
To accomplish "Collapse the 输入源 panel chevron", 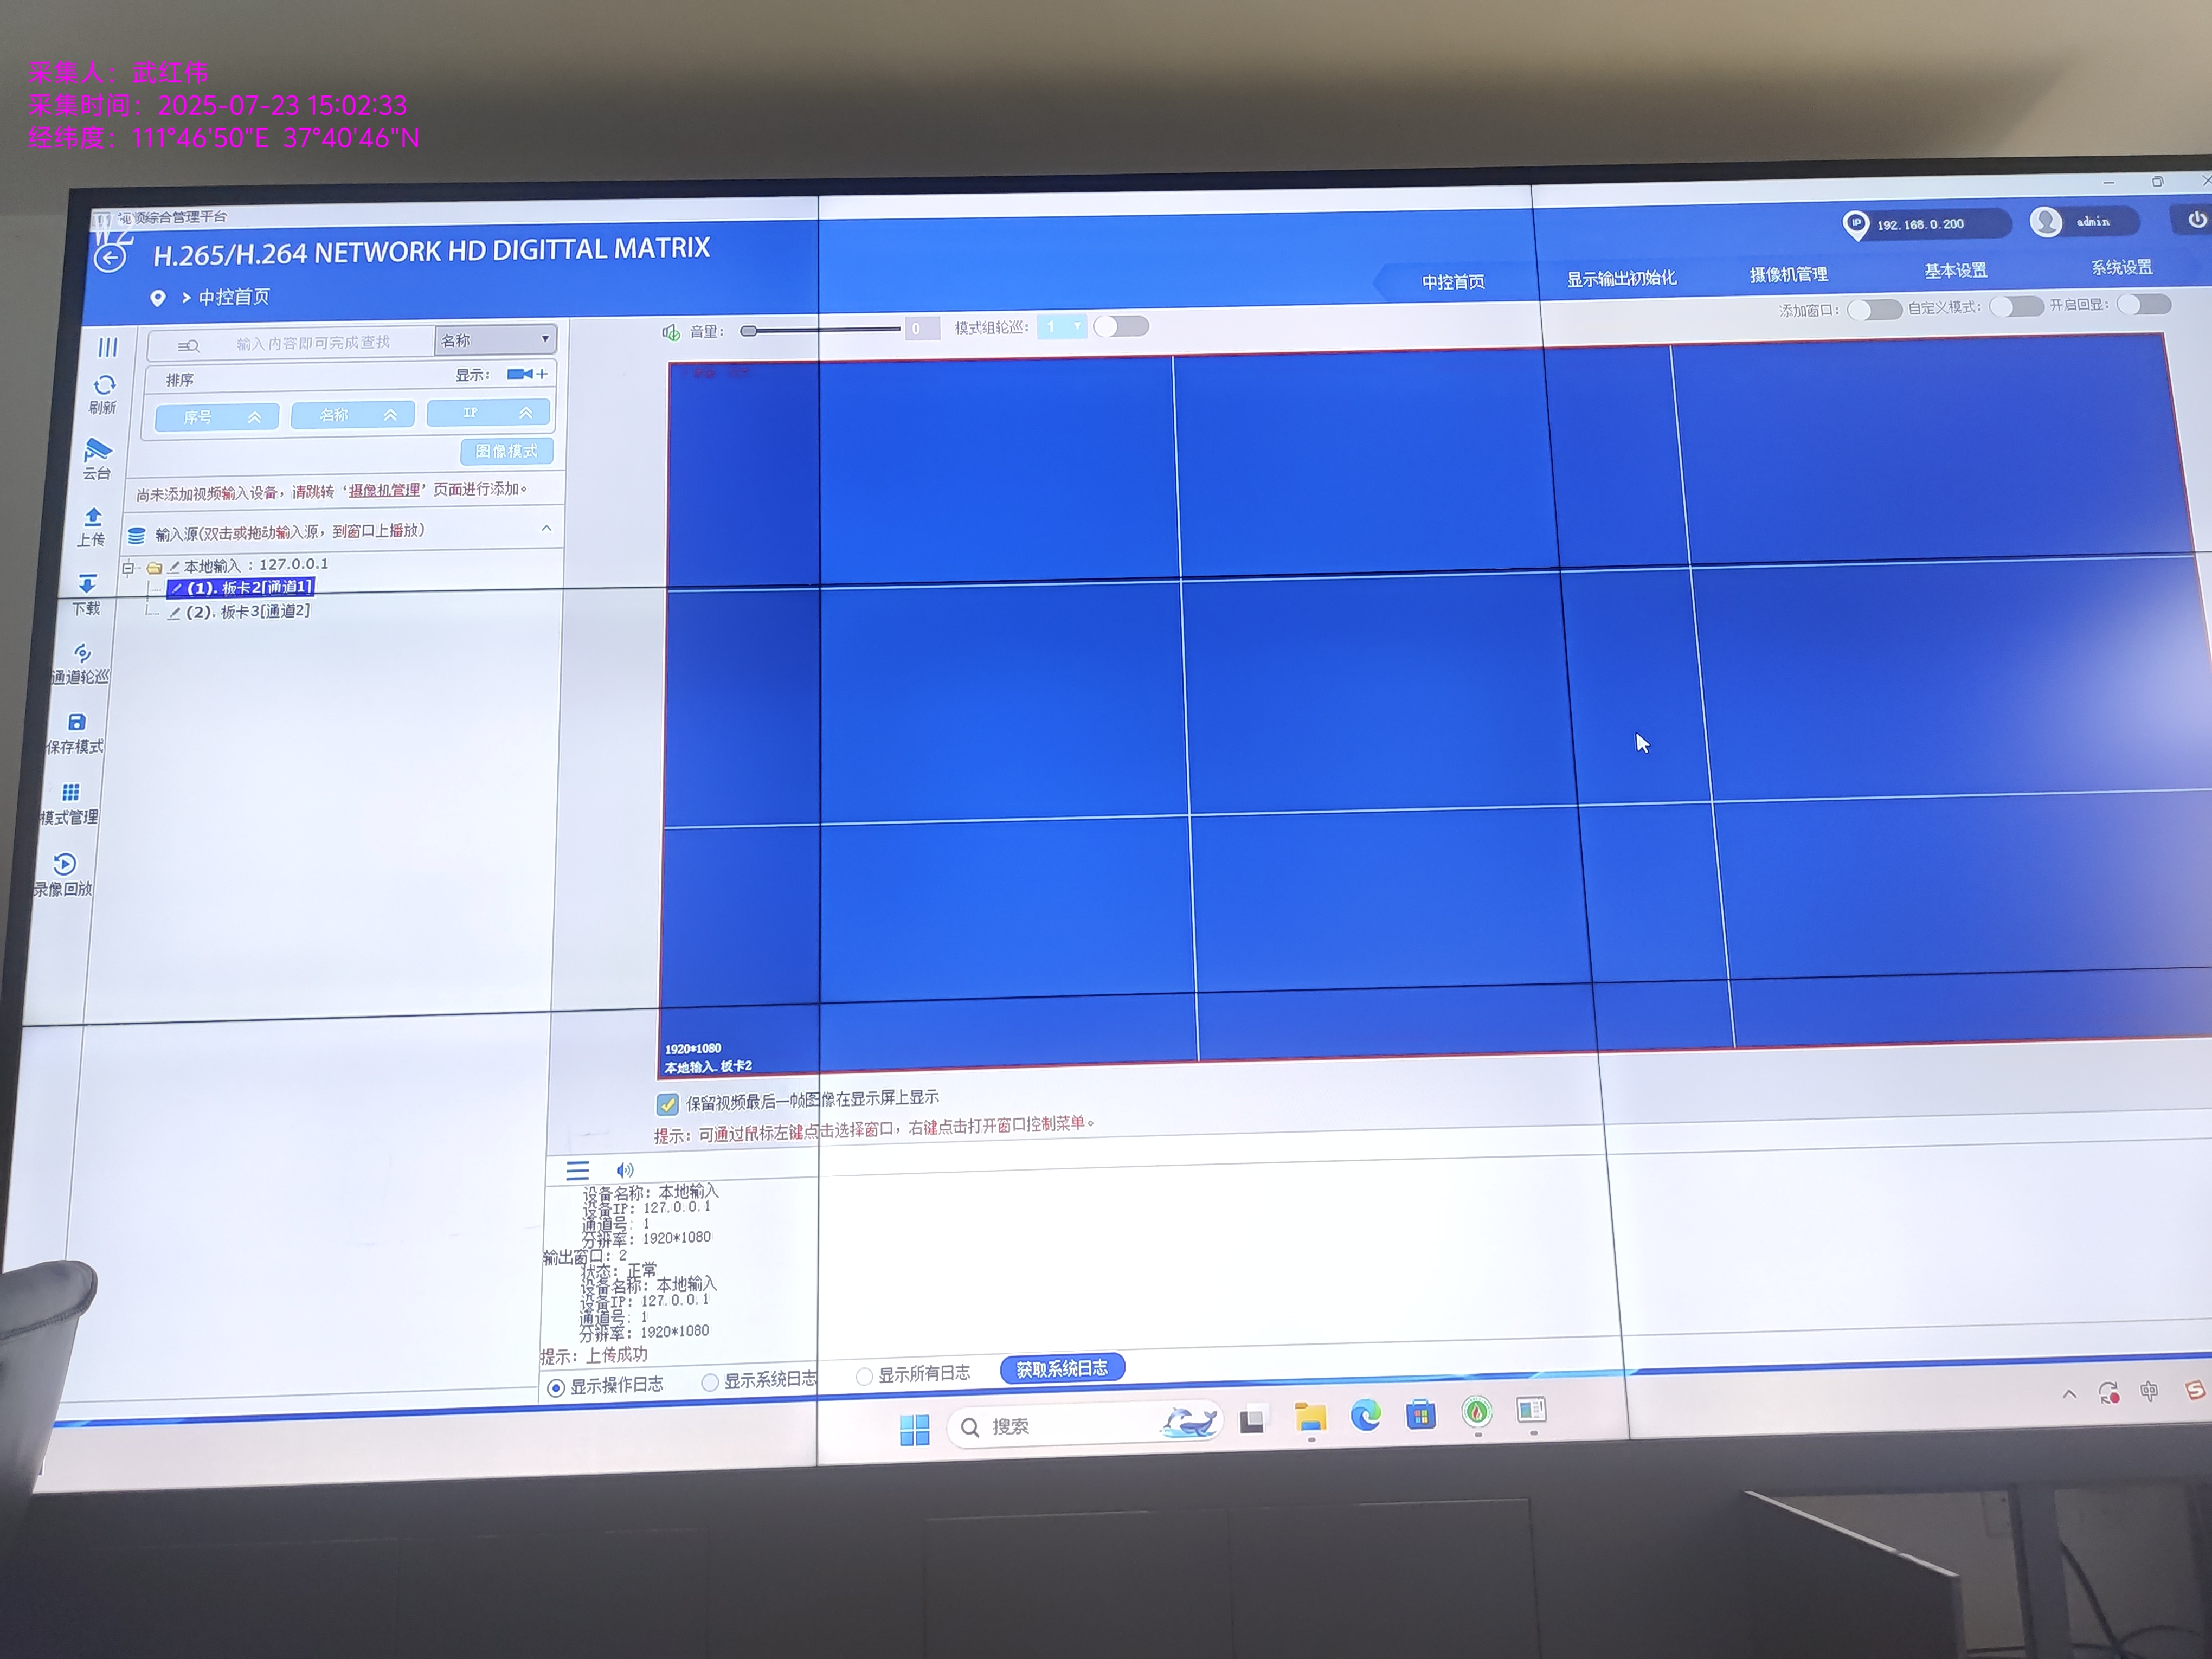I will (x=546, y=528).
